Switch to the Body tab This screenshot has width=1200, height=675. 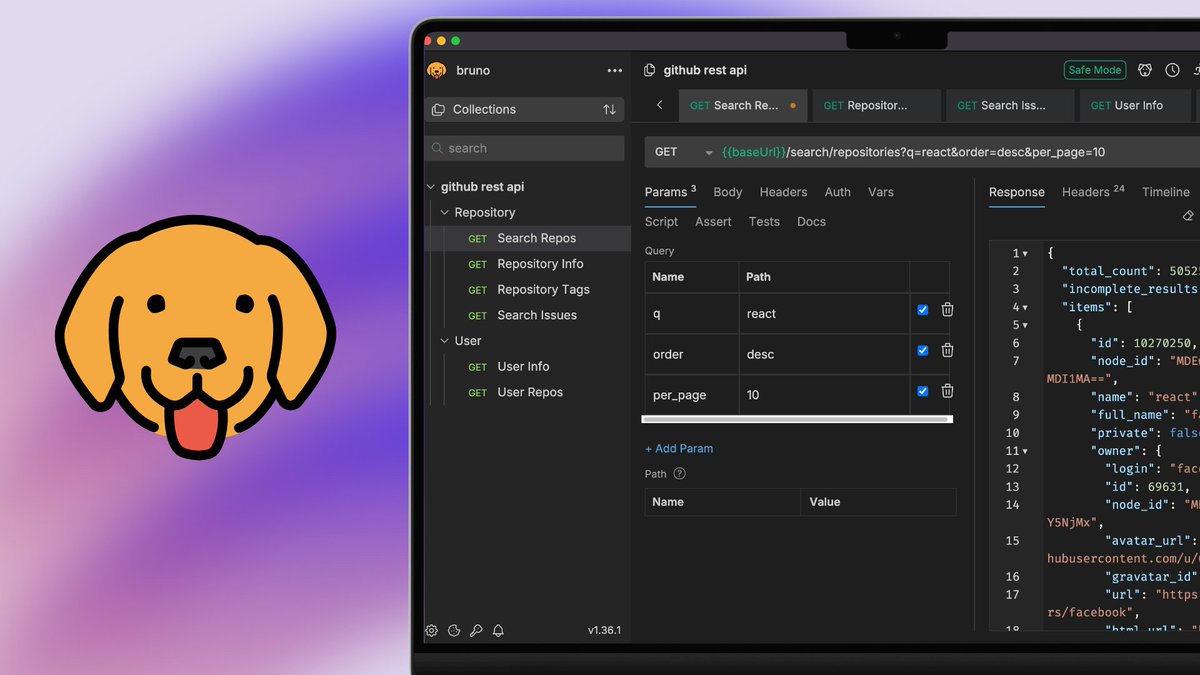point(728,192)
